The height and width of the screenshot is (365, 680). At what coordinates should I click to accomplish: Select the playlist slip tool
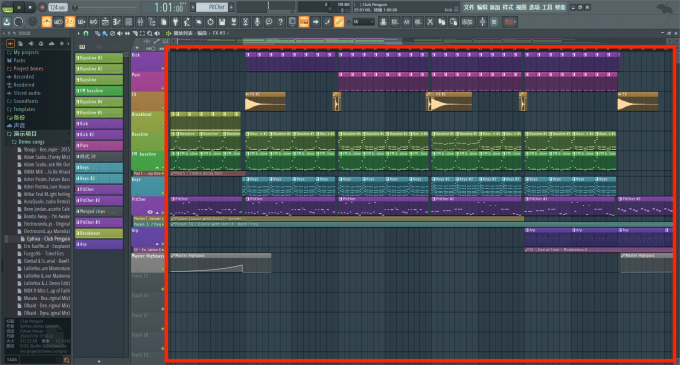128,33
